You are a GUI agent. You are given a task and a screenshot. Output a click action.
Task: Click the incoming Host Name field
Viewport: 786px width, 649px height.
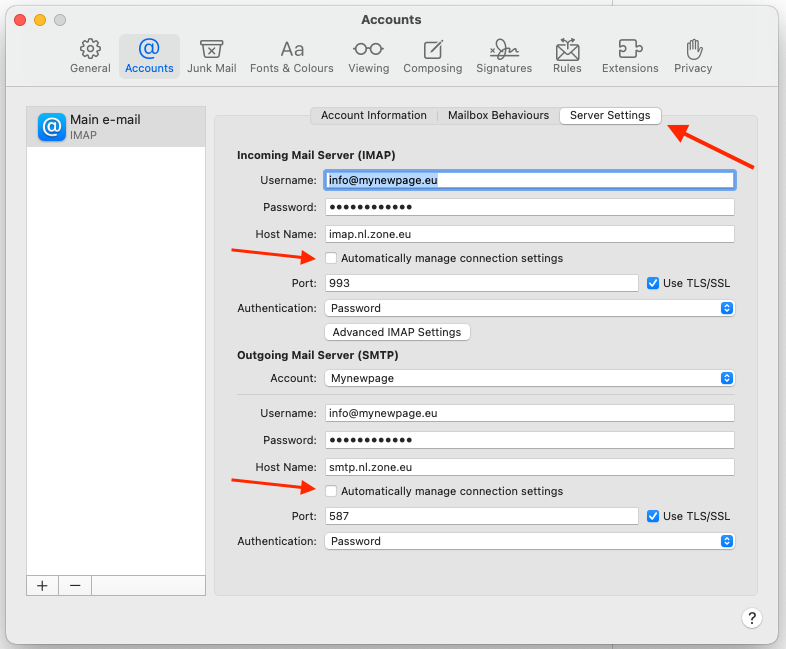click(529, 234)
